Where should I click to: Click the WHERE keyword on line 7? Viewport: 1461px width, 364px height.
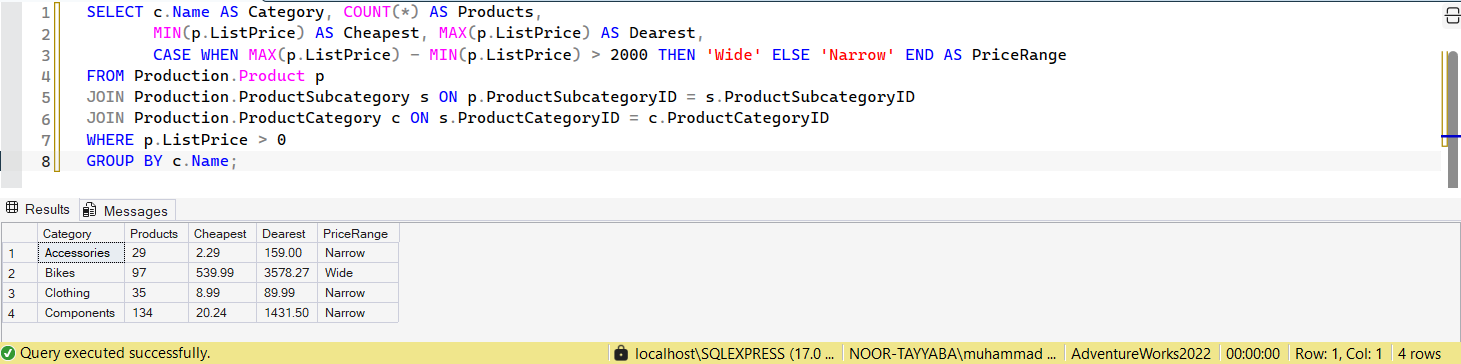pyautogui.click(x=110, y=140)
